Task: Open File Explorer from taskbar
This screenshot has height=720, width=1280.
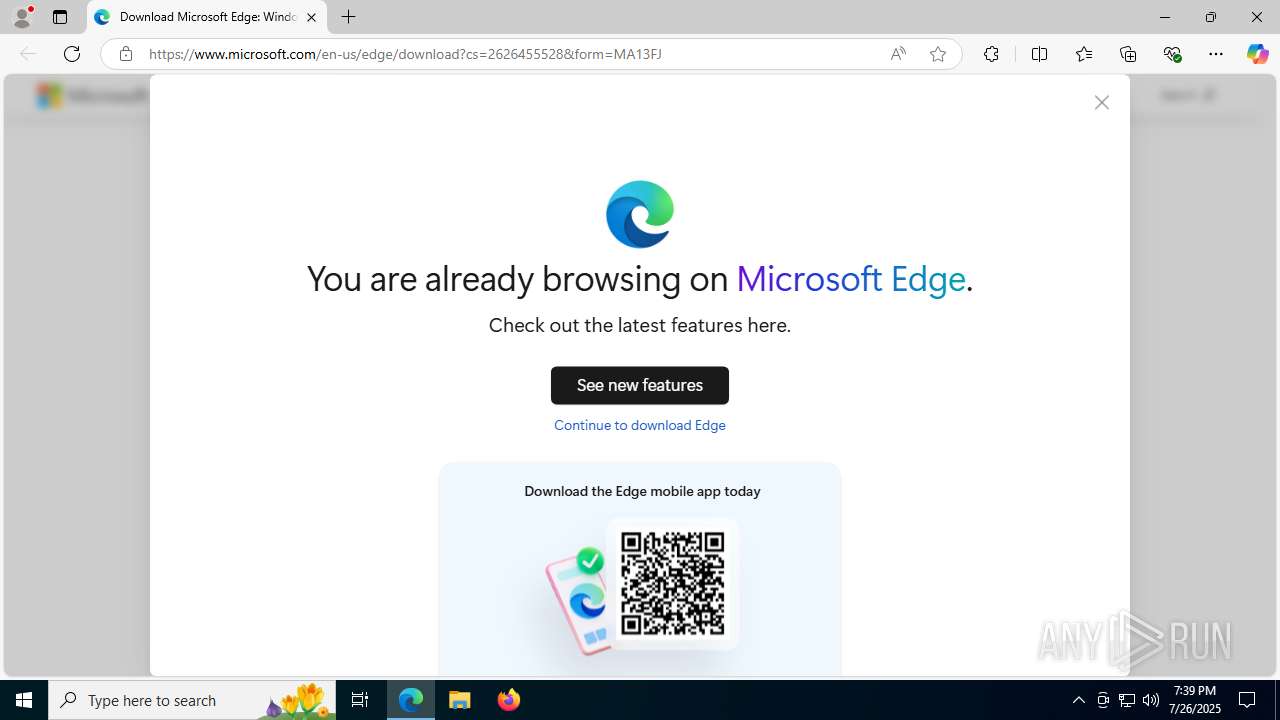Action: (460, 700)
